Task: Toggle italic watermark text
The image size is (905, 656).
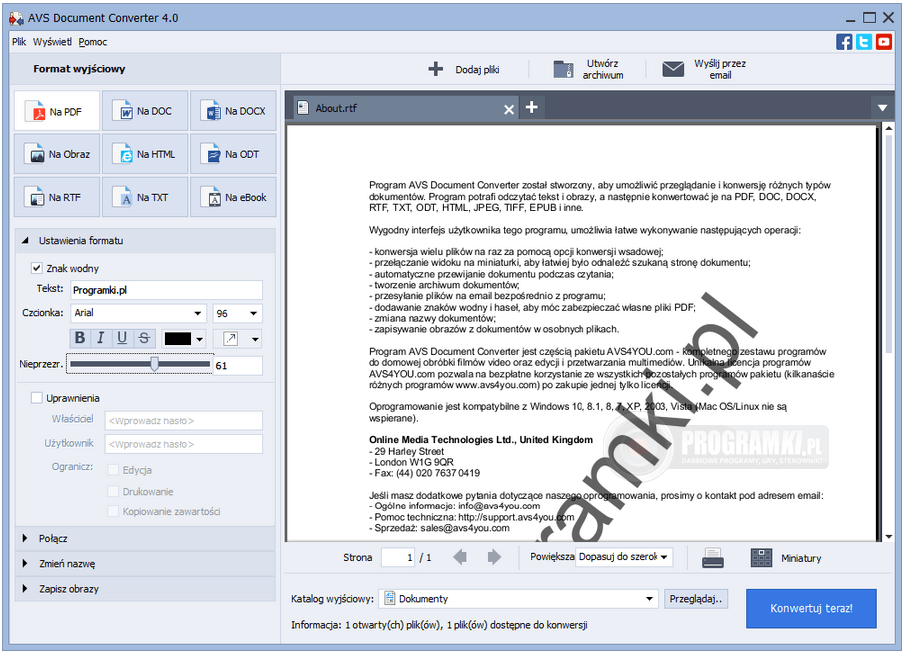Action: click(101, 338)
